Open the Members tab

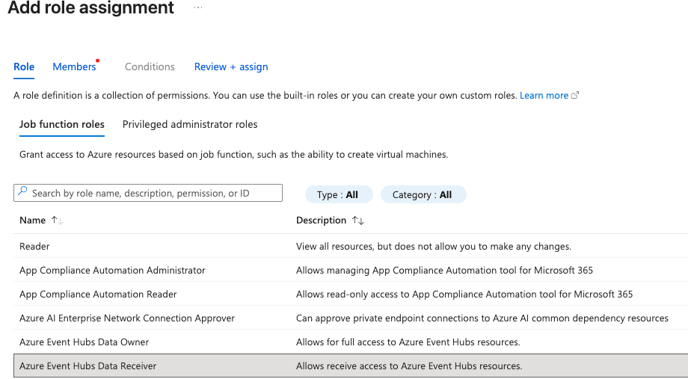pos(74,67)
